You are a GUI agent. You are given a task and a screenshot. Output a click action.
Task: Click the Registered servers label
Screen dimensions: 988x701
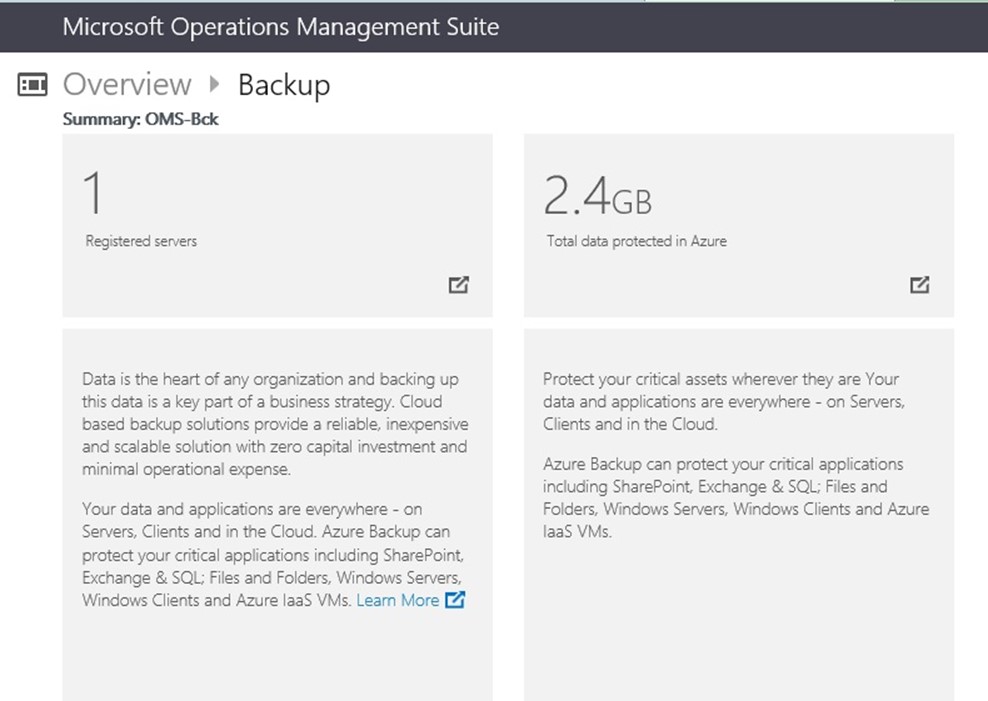pyautogui.click(x=141, y=241)
